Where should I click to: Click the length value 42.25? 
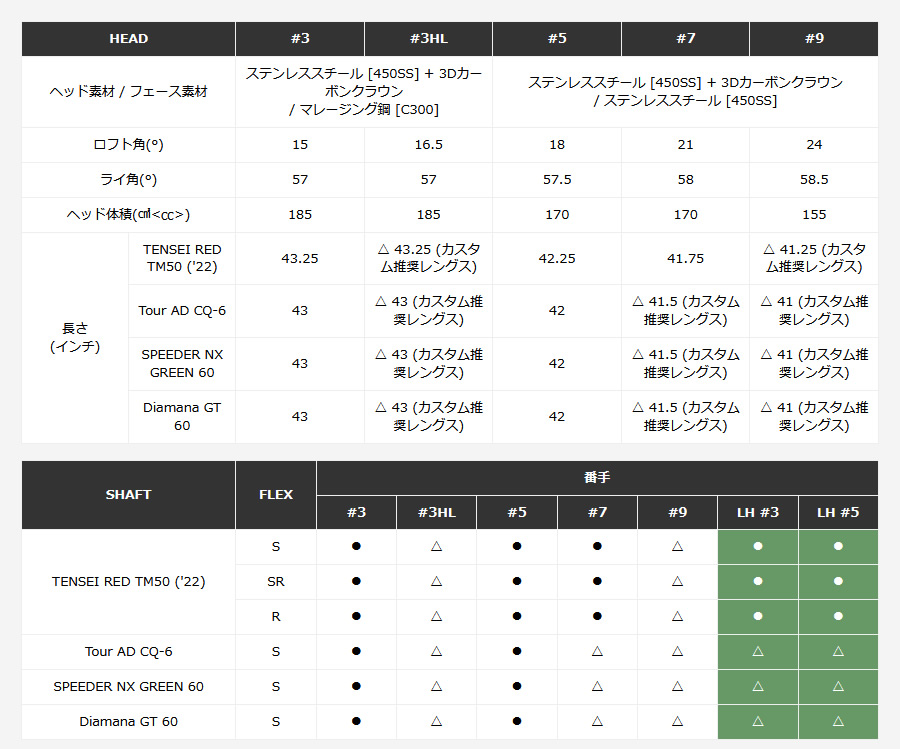(557, 258)
